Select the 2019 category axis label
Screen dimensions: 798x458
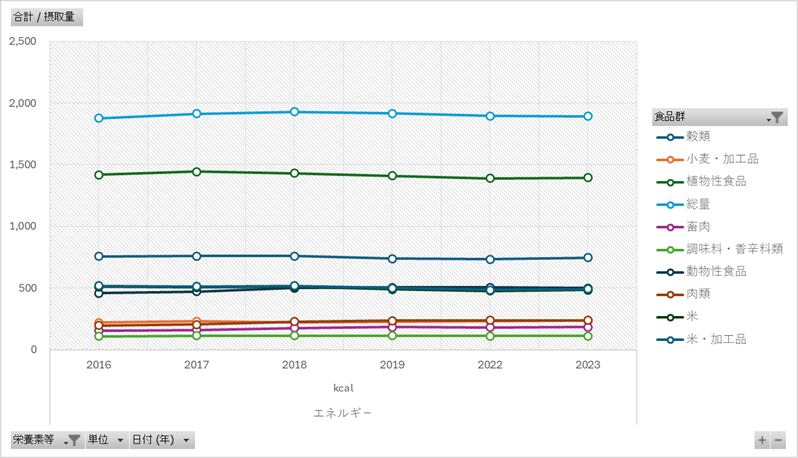[x=392, y=365]
